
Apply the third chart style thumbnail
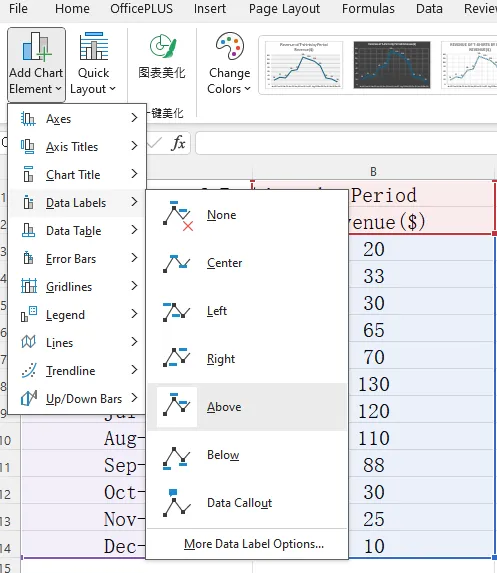pos(469,65)
